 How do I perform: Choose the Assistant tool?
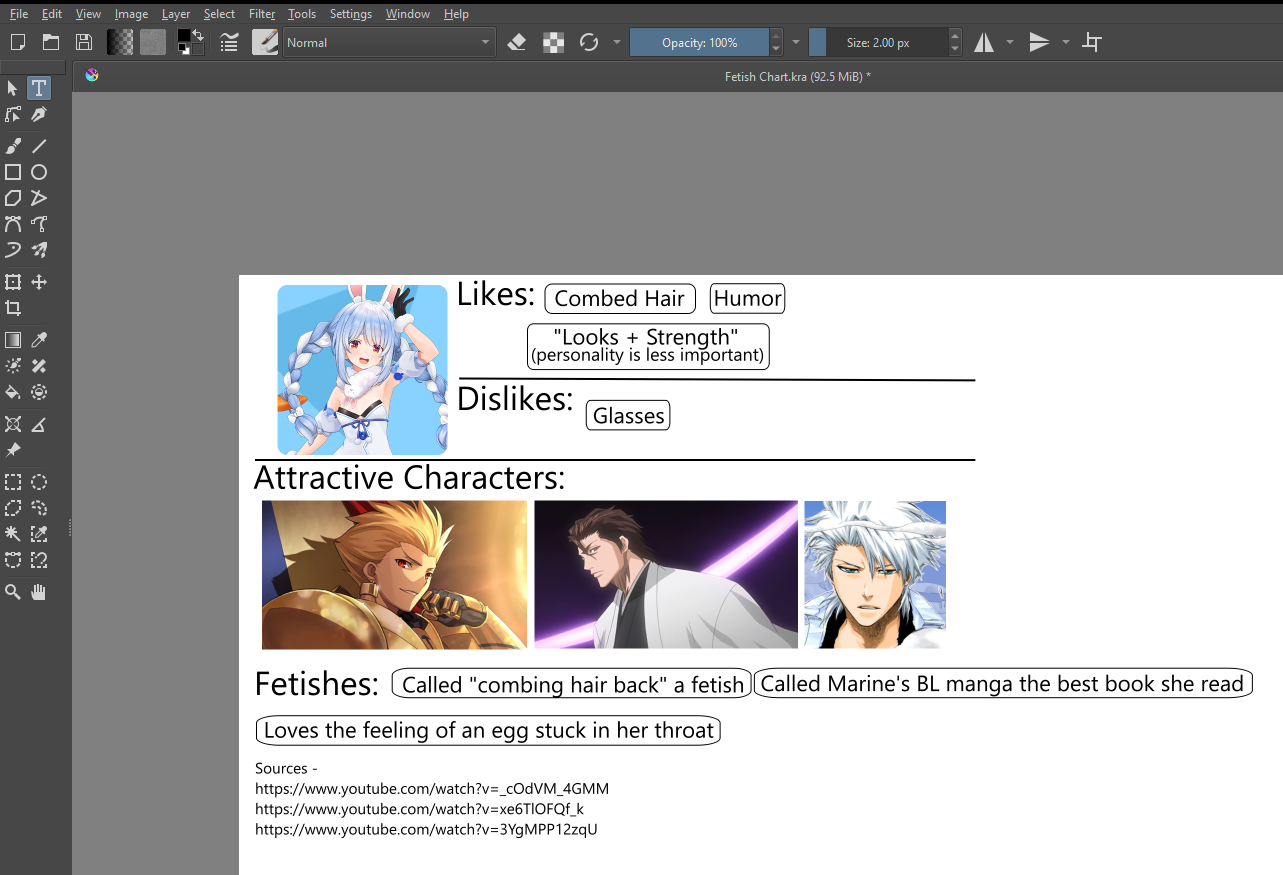pyautogui.click(x=13, y=424)
